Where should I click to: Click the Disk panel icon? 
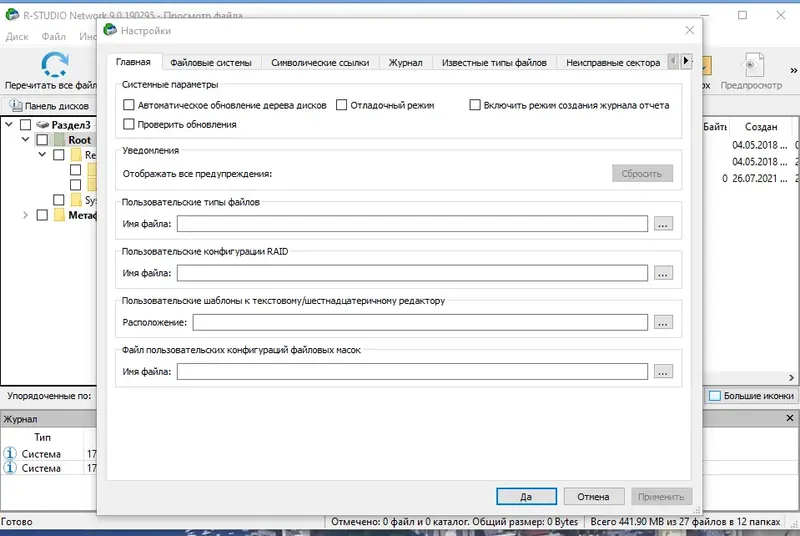(15, 105)
